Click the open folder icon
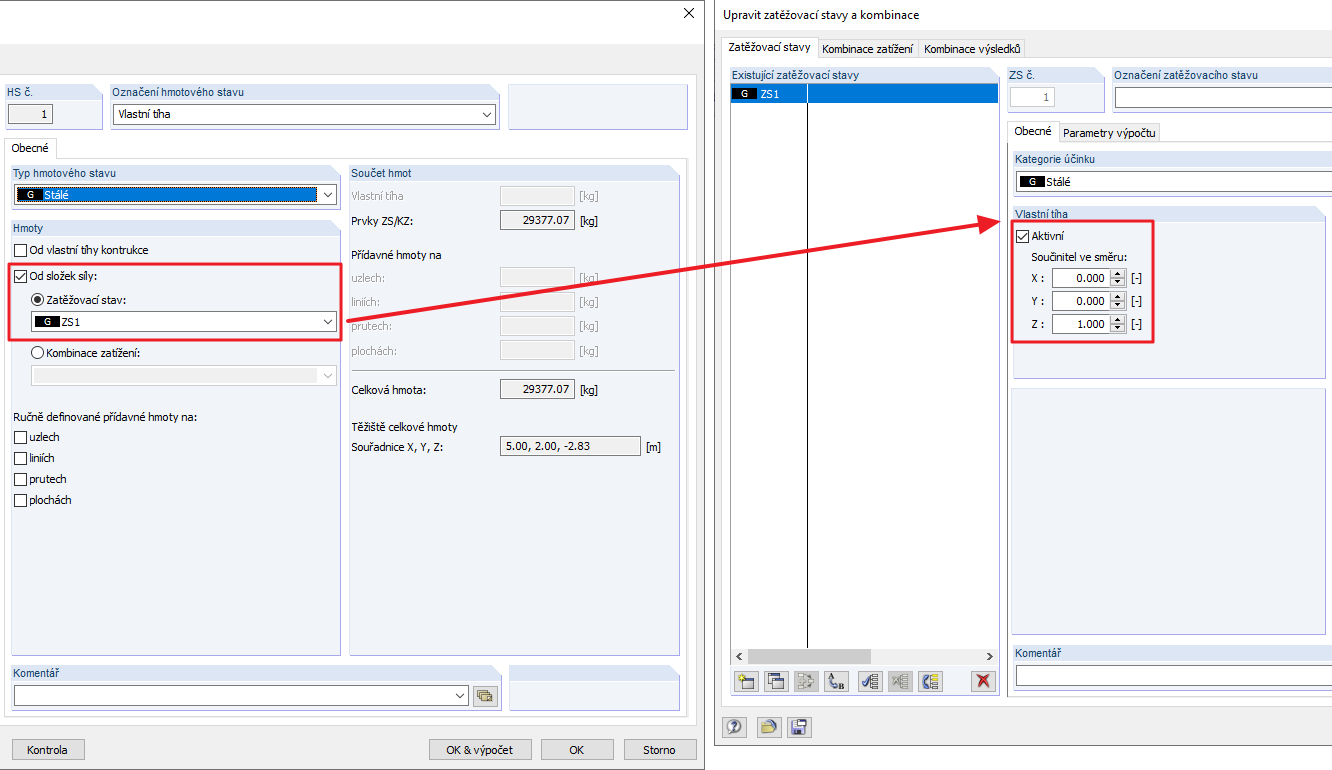This screenshot has height=770, width=1332. (x=768, y=727)
